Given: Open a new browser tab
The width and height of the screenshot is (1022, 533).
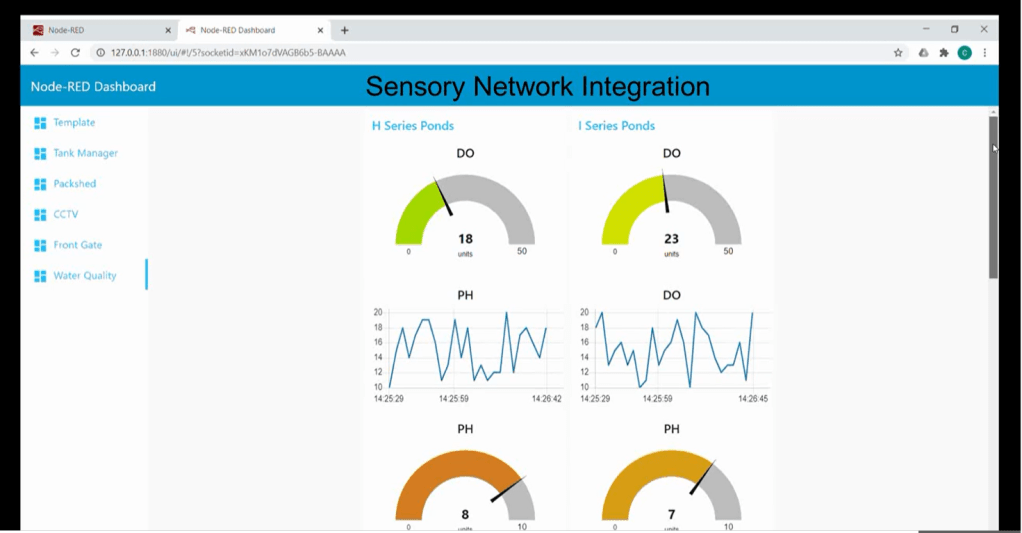Looking at the screenshot, I should click(x=345, y=30).
